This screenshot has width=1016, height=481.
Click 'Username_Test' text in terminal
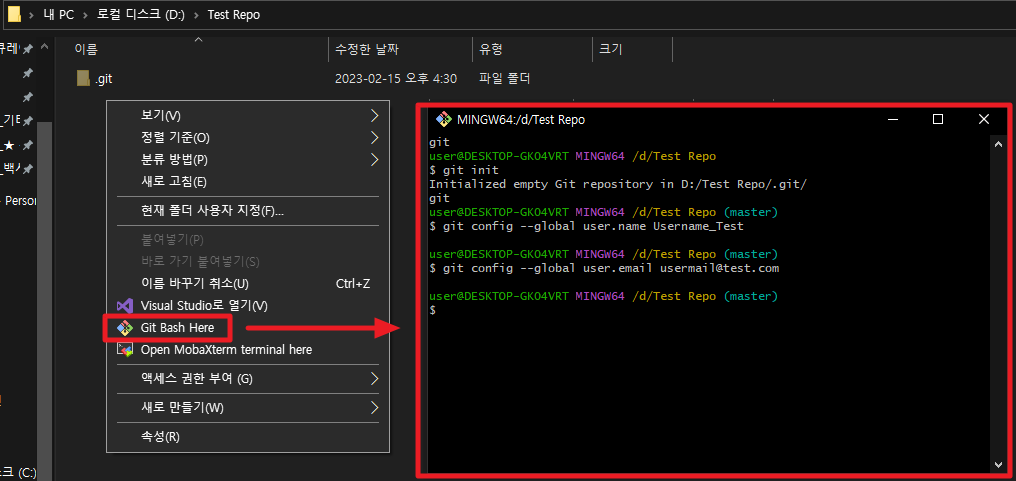pos(698,227)
